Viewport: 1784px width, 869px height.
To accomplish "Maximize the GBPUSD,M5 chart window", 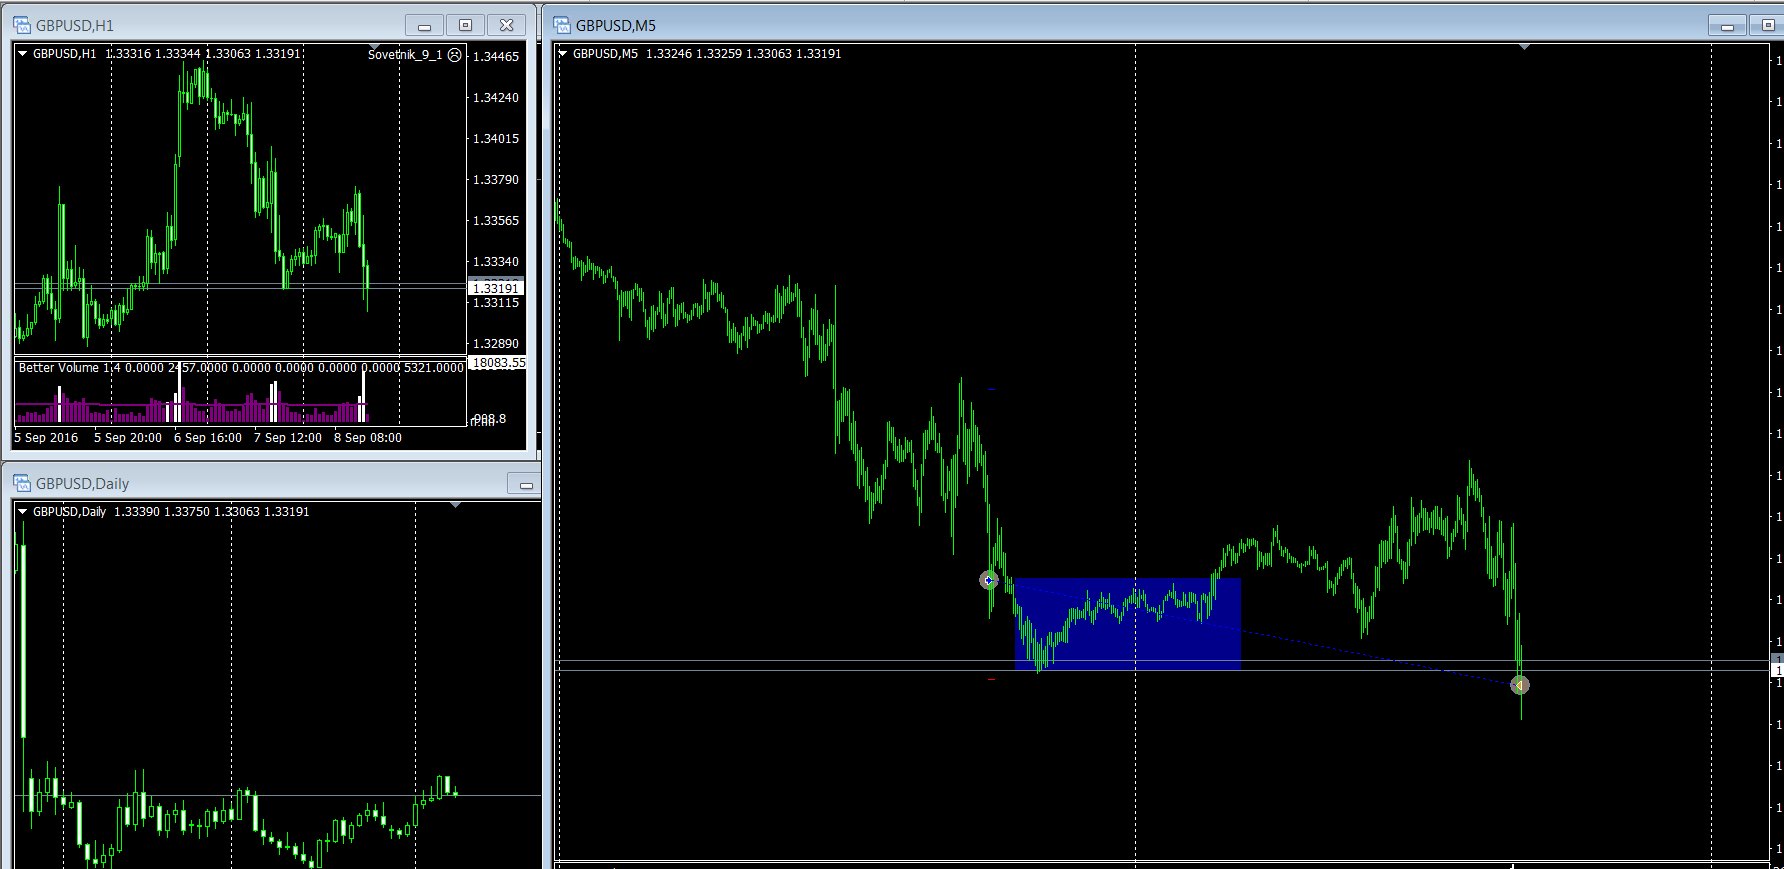I will click(x=1767, y=26).
